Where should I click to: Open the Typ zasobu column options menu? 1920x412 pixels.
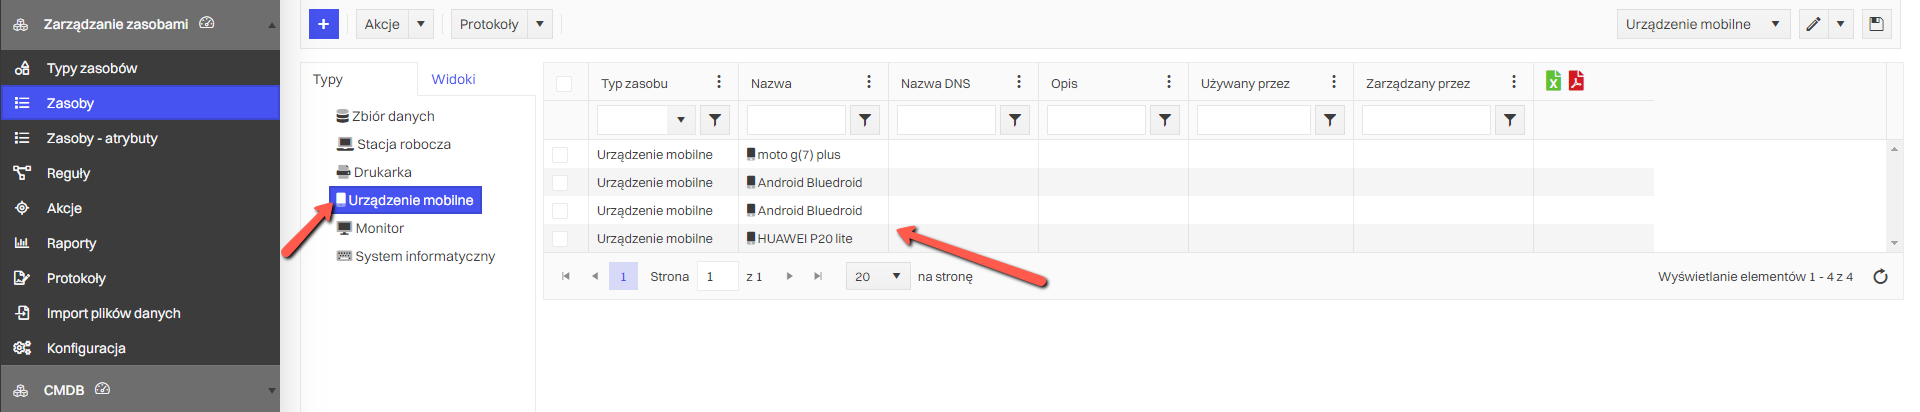[718, 82]
